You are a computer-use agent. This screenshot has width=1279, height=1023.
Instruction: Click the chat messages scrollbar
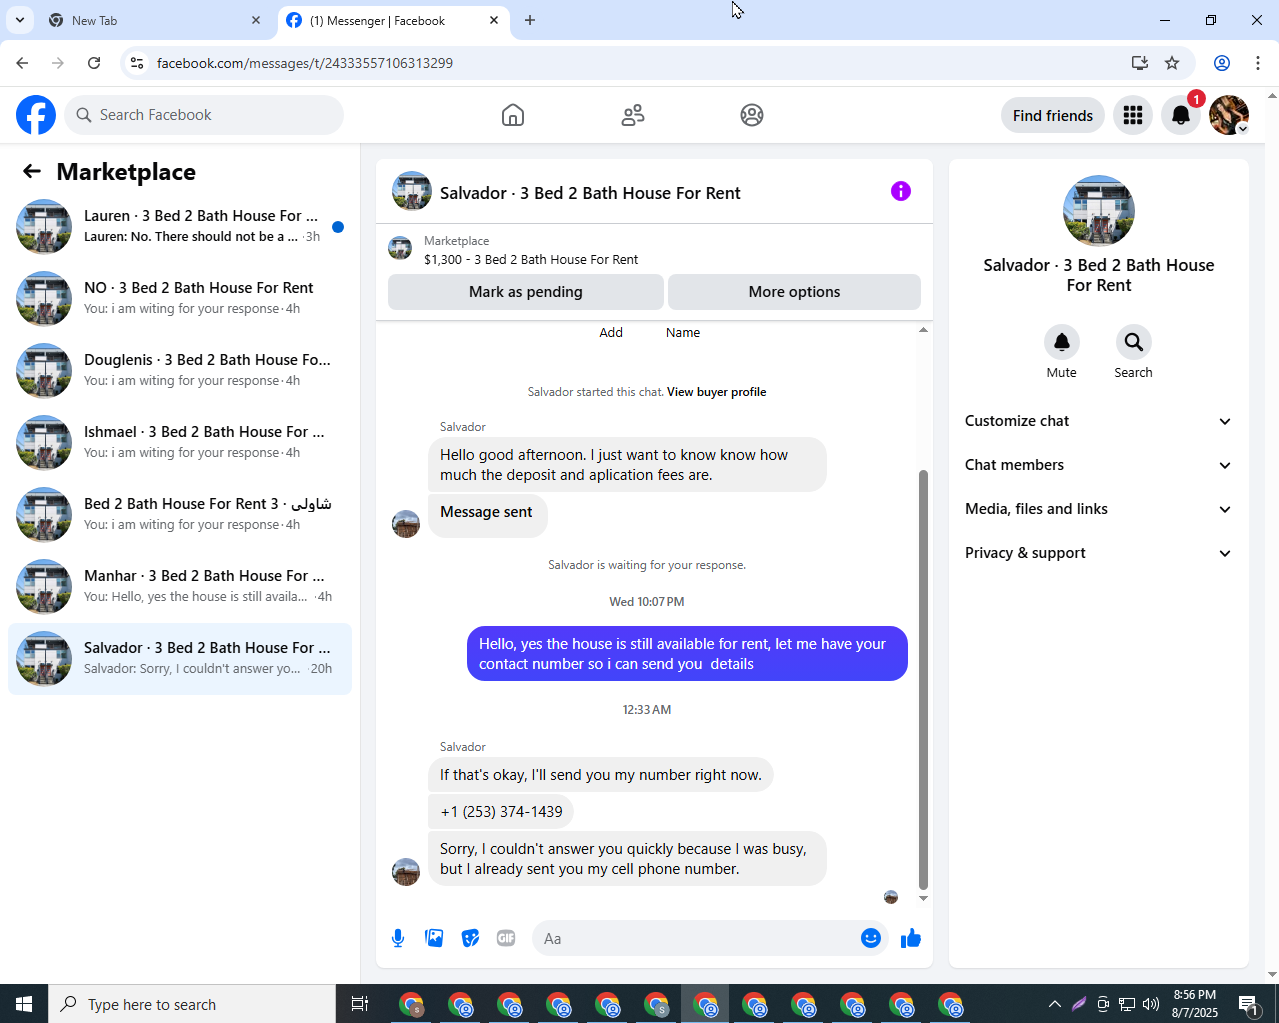point(923,679)
